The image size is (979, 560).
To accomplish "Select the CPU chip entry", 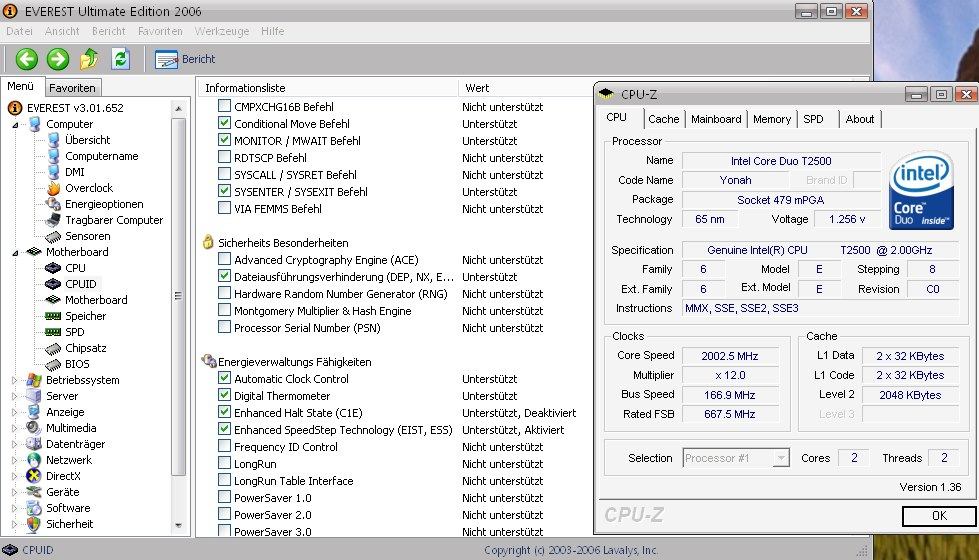I will [x=75, y=268].
